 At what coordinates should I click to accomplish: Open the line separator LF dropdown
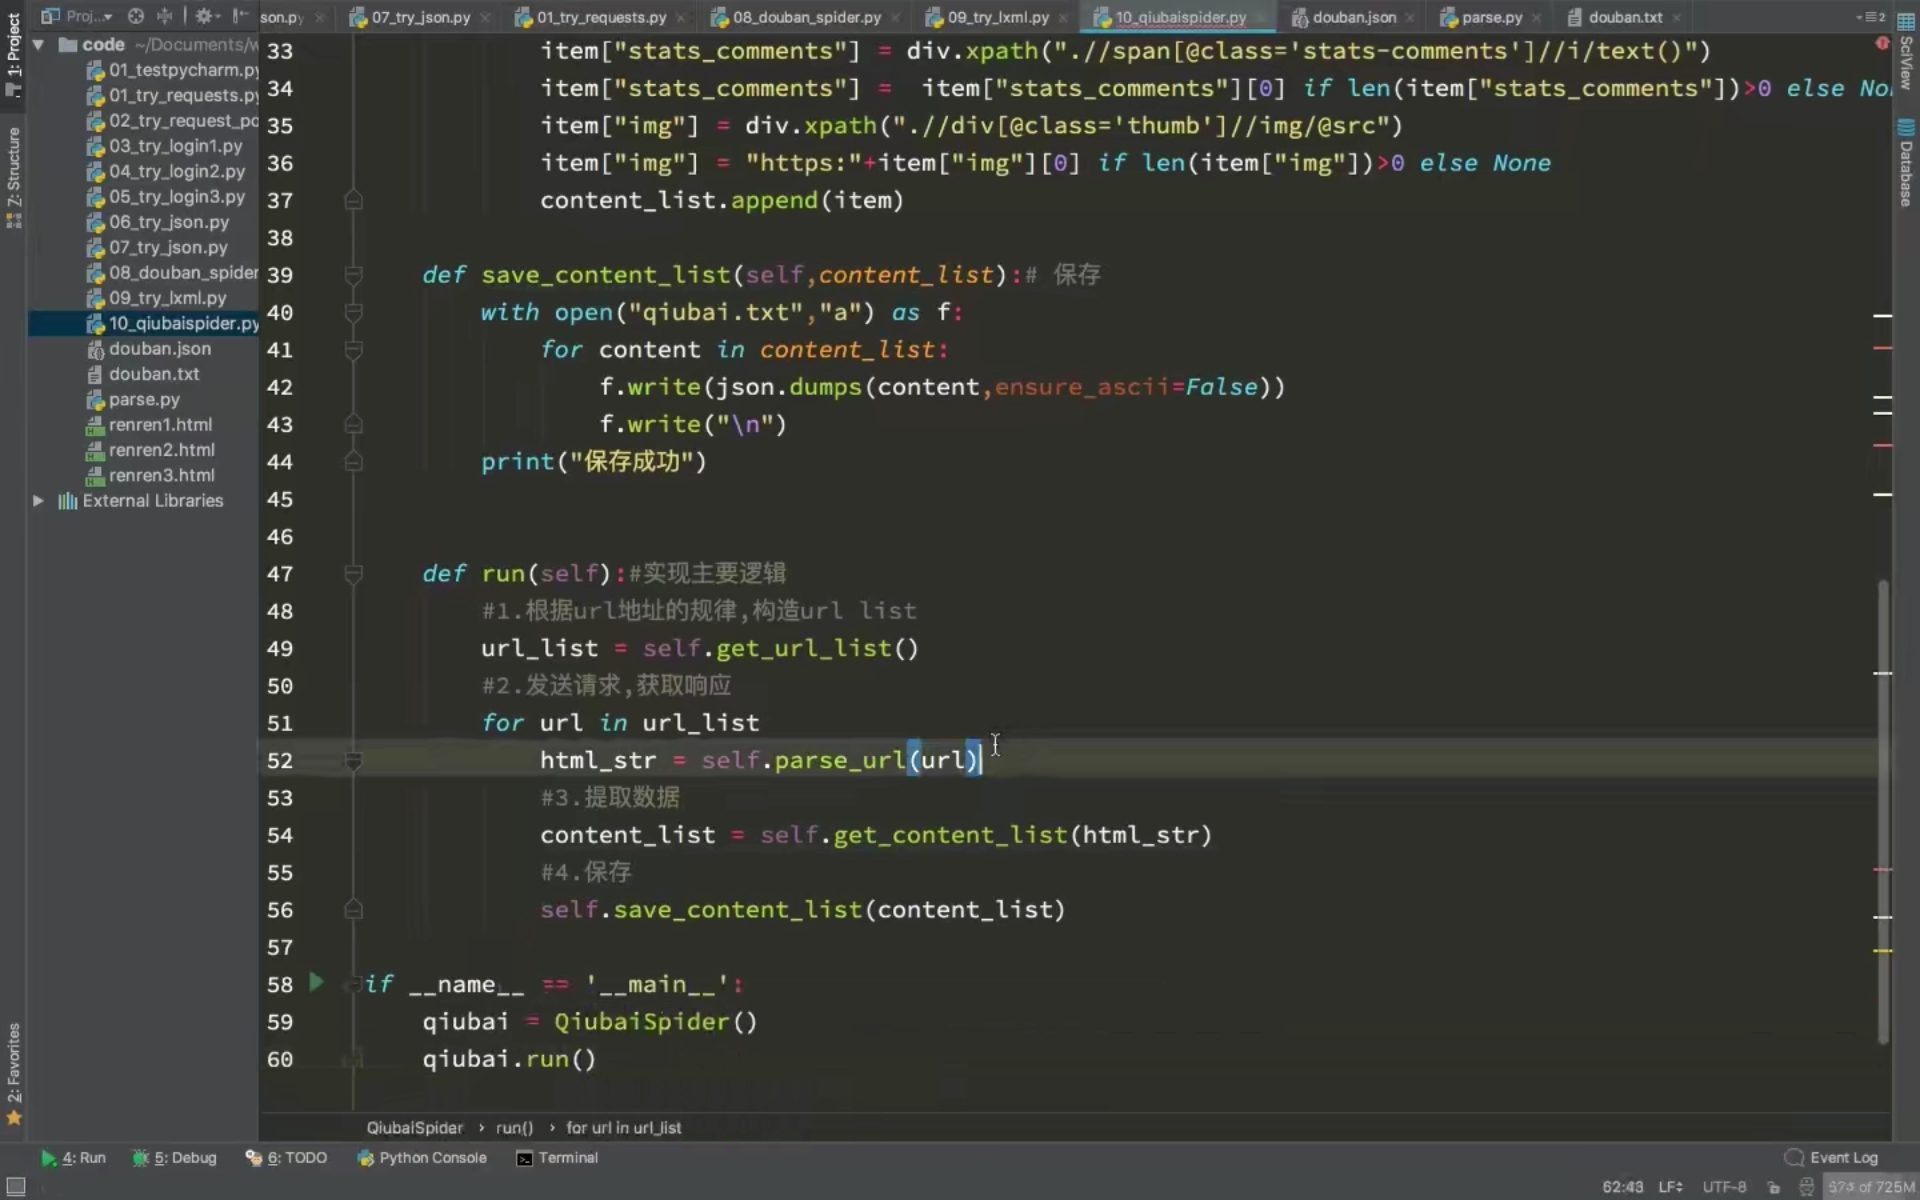pyautogui.click(x=1672, y=1186)
